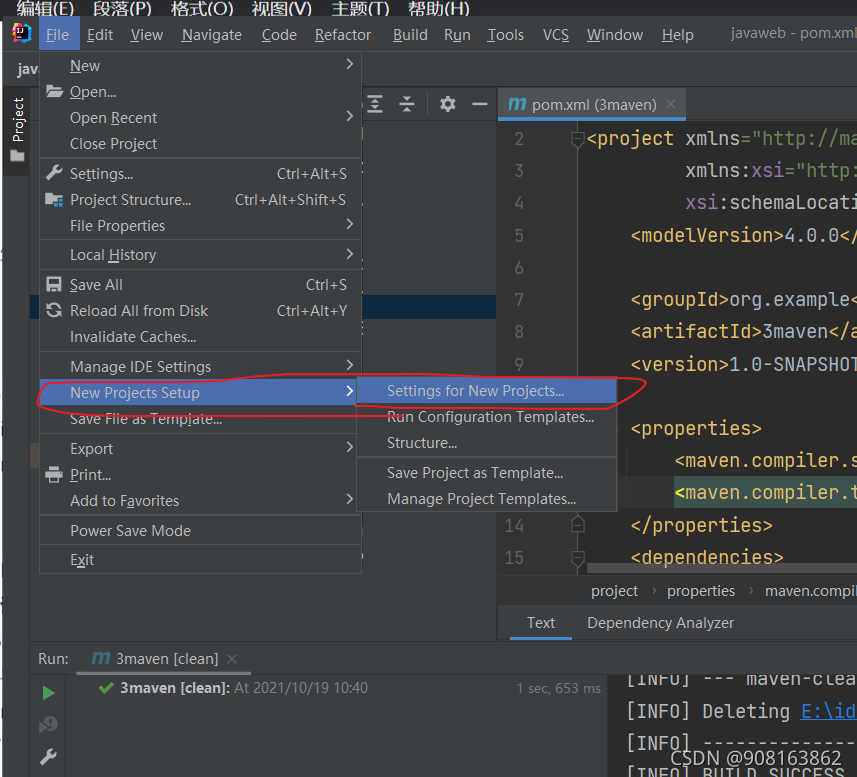
Task: Click the Save All floppy disk icon
Action: 54,284
